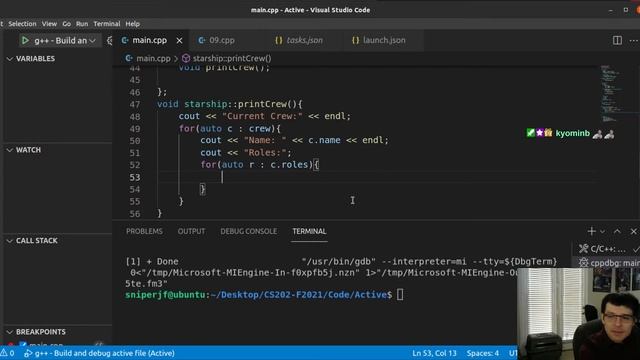The width and height of the screenshot is (640, 360).
Task: Open the Run menu
Action: pyautogui.click(x=82, y=24)
